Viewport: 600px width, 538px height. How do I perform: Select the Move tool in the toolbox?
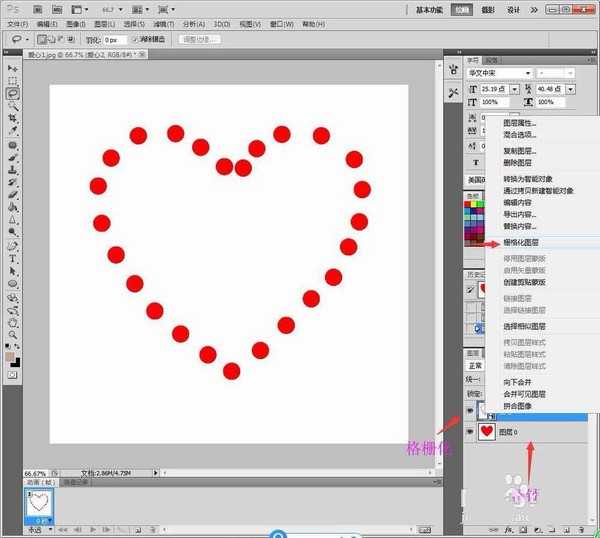pyautogui.click(x=13, y=67)
